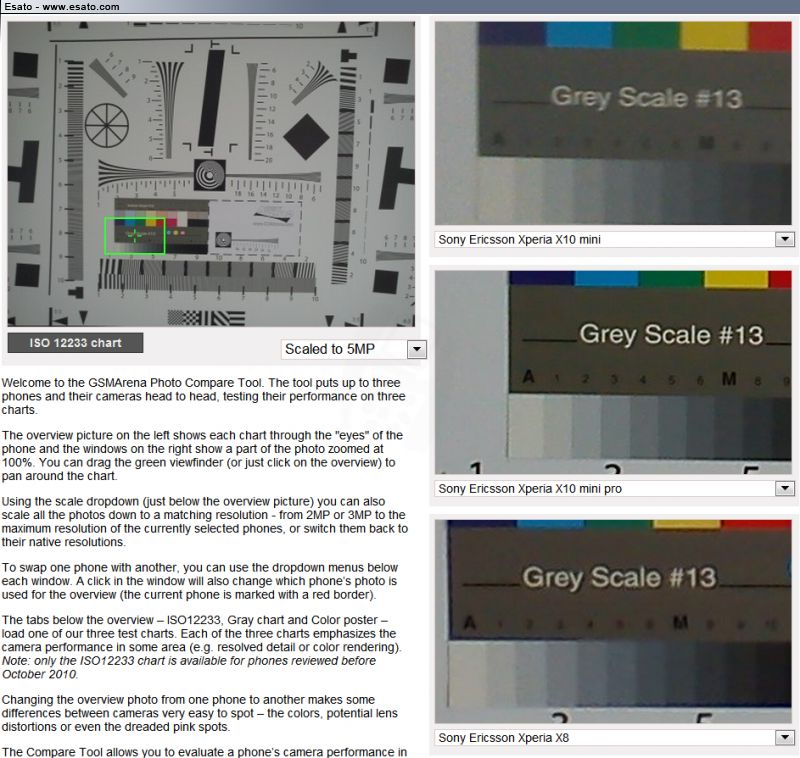Click the Scaled to 5MP dropdown arrow
The image size is (800, 758).
click(417, 349)
